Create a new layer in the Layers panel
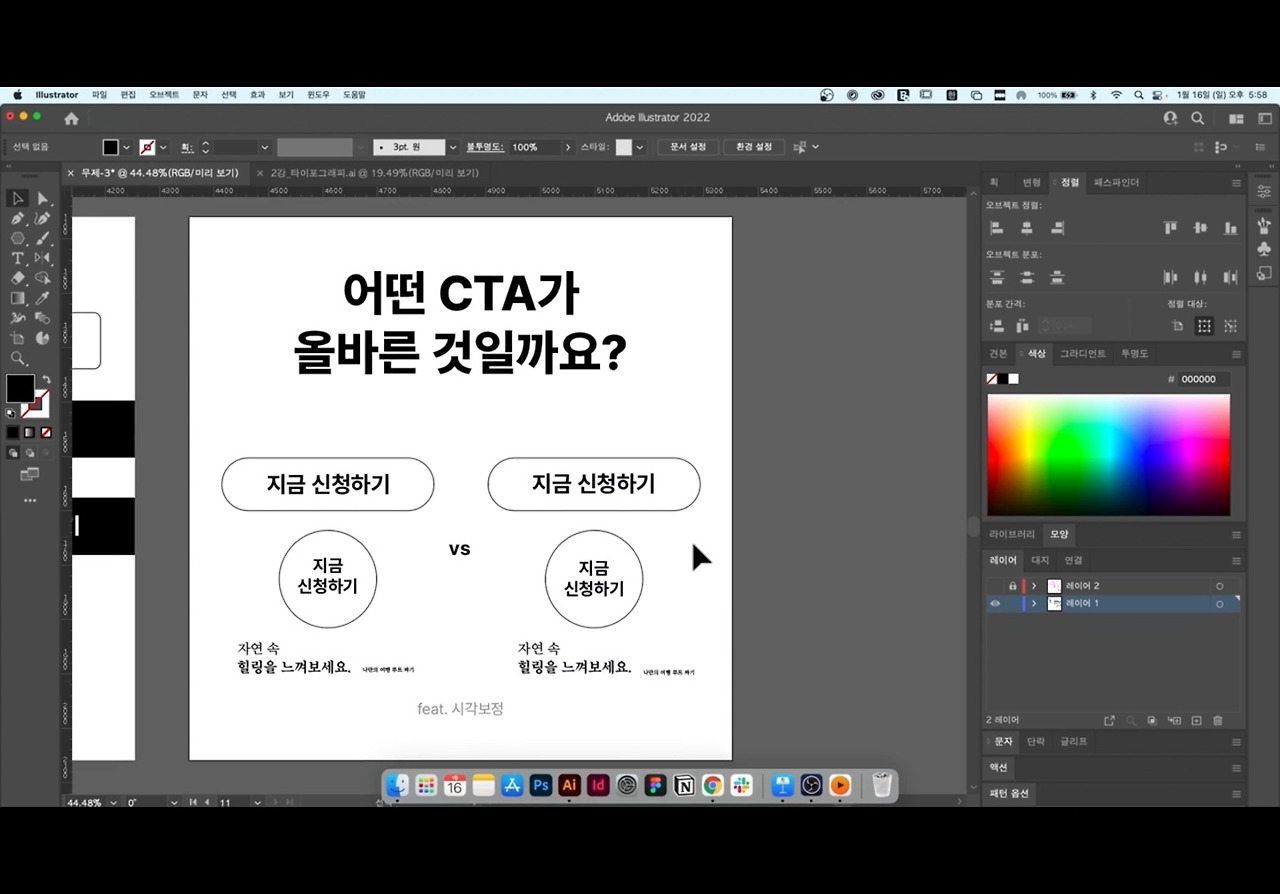Image resolution: width=1280 pixels, height=894 pixels. pyautogui.click(x=1196, y=720)
